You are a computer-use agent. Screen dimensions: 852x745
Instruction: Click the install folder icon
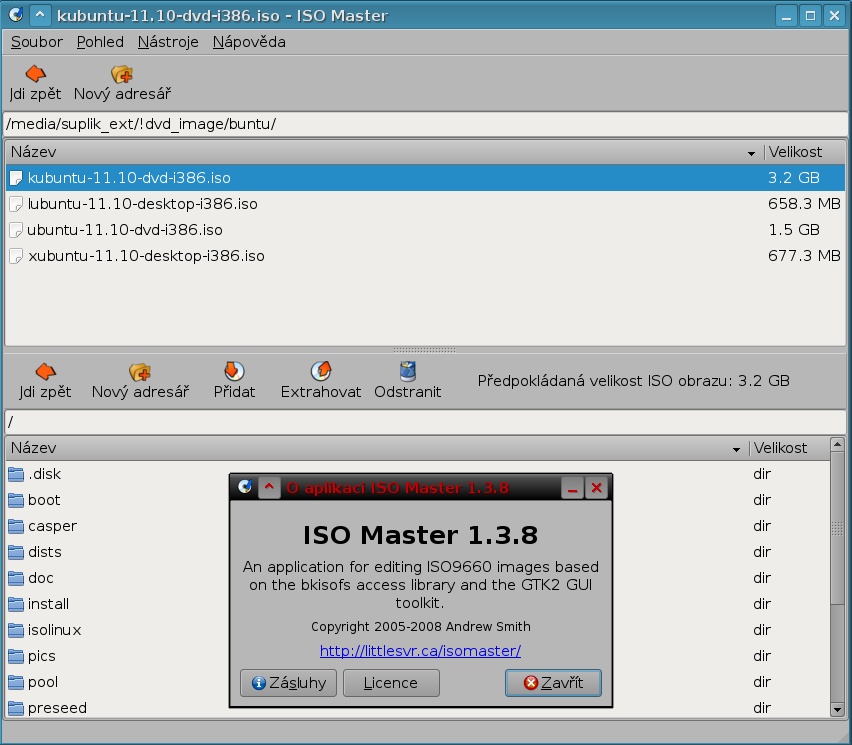tap(16, 605)
